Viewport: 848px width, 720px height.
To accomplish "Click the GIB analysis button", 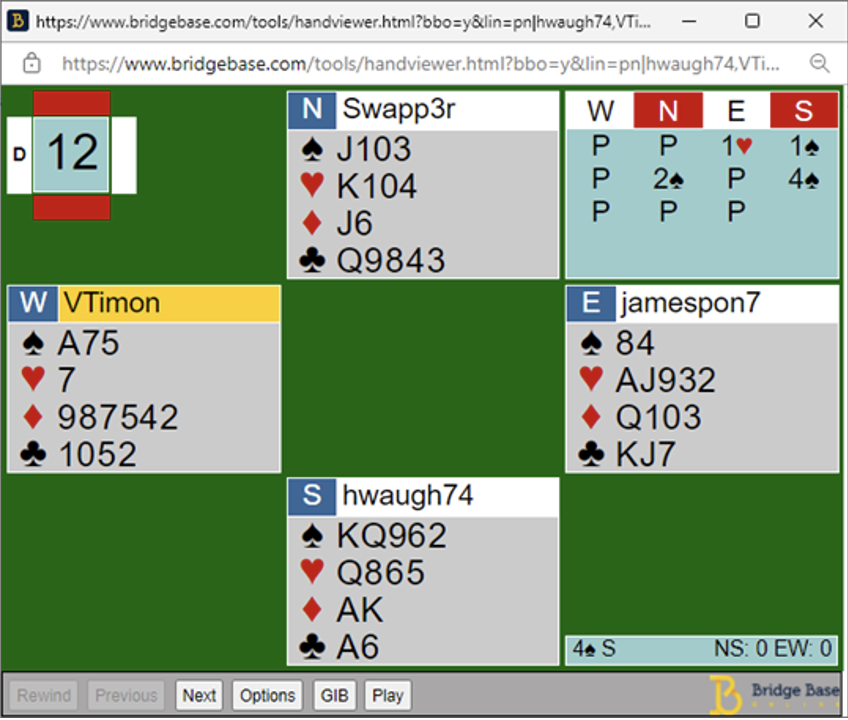I will 334,695.
